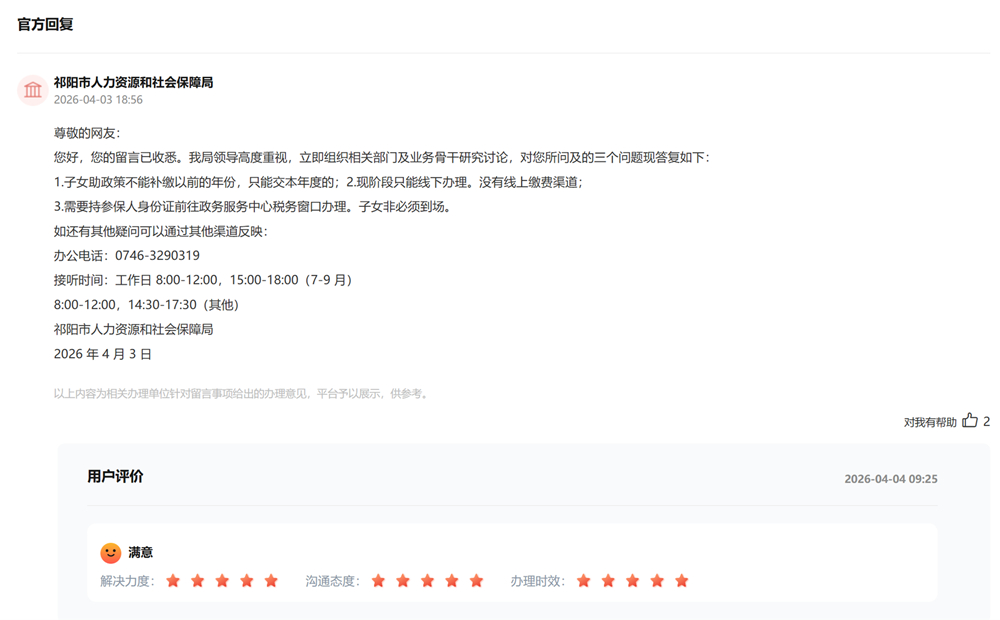This screenshot has width=1000, height=620.
Task: Click the line starting 3.需要持参保人身份证
Action: coord(253,207)
